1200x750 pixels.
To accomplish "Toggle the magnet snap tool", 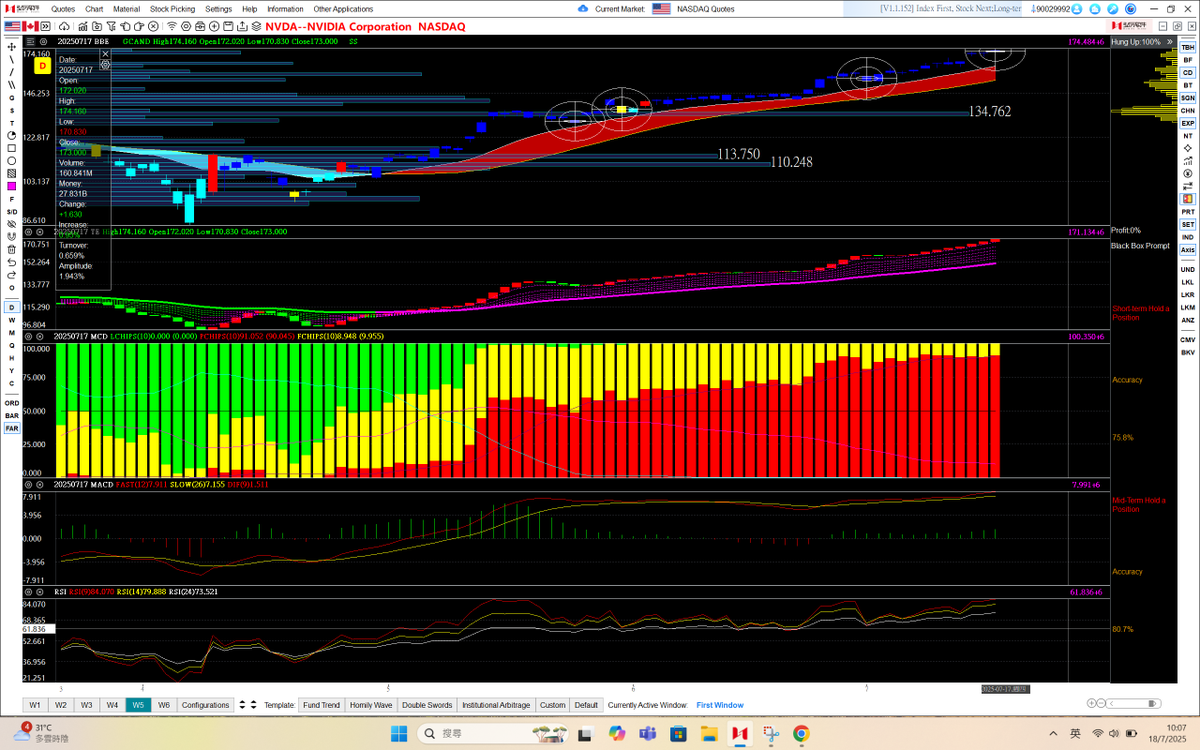I will tap(12, 236).
